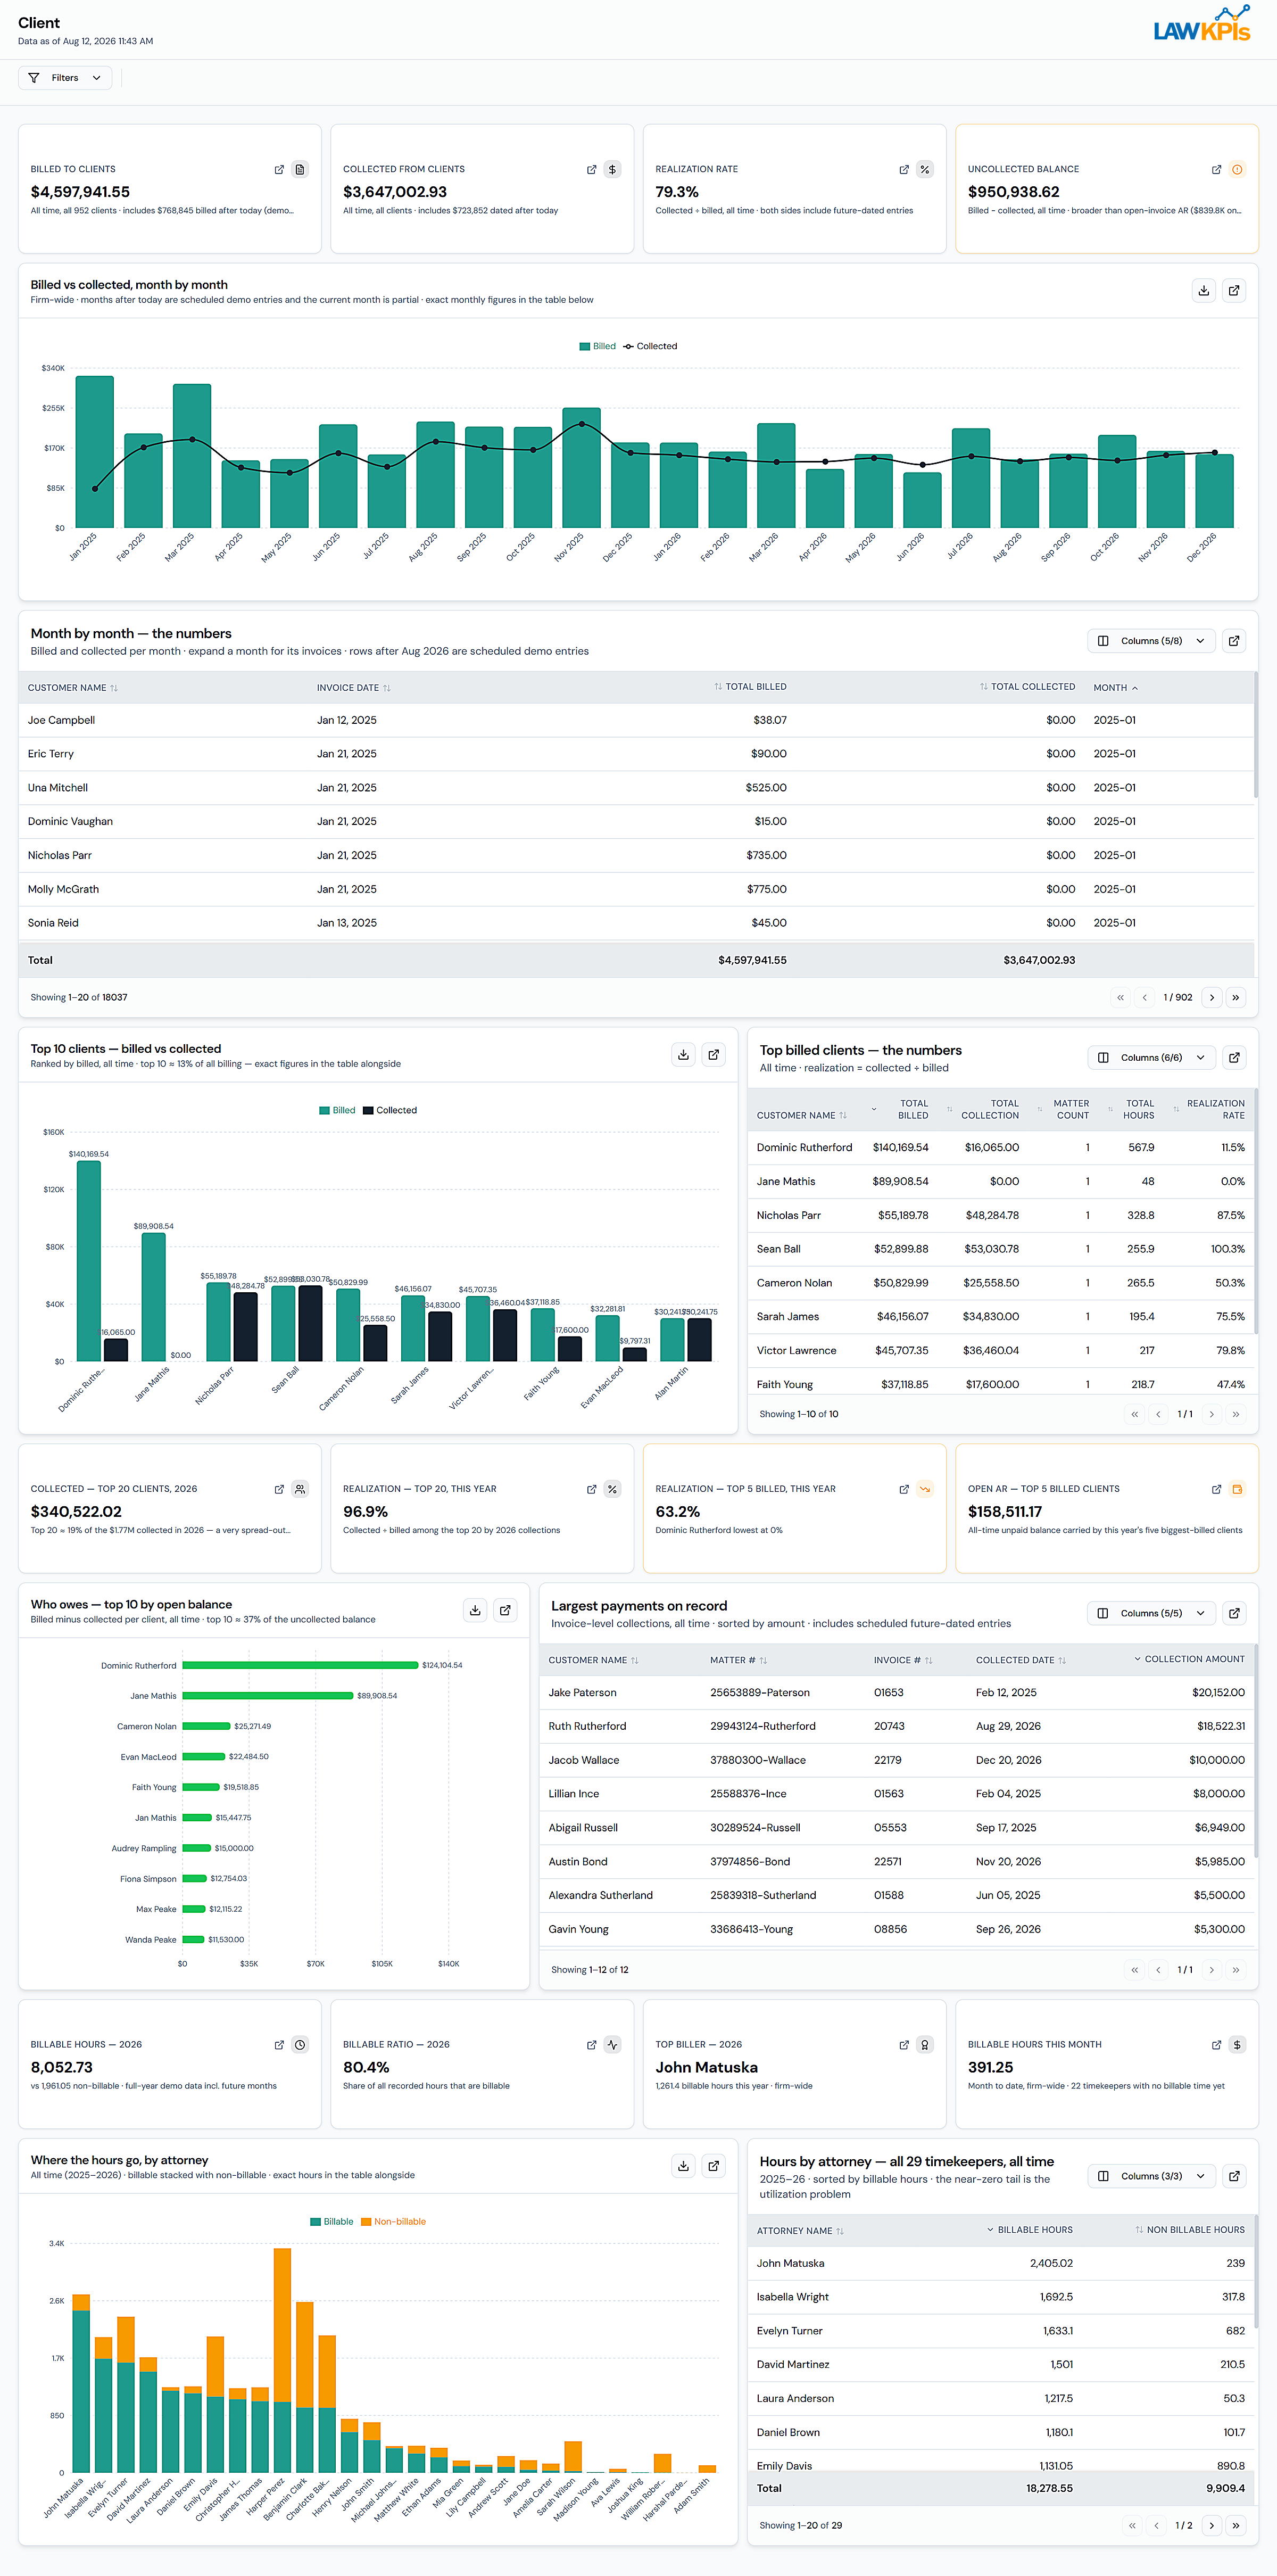This screenshot has height=2576, width=1277.
Task: Toggle Billable legend in attorney hours chart
Action: pos(331,2222)
